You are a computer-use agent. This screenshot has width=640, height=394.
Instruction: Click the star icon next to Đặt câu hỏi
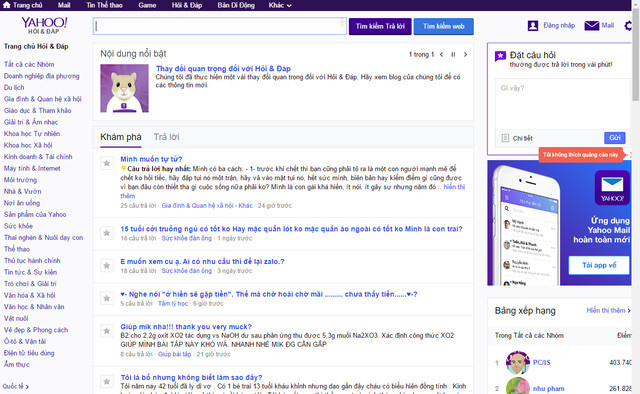[x=500, y=56]
